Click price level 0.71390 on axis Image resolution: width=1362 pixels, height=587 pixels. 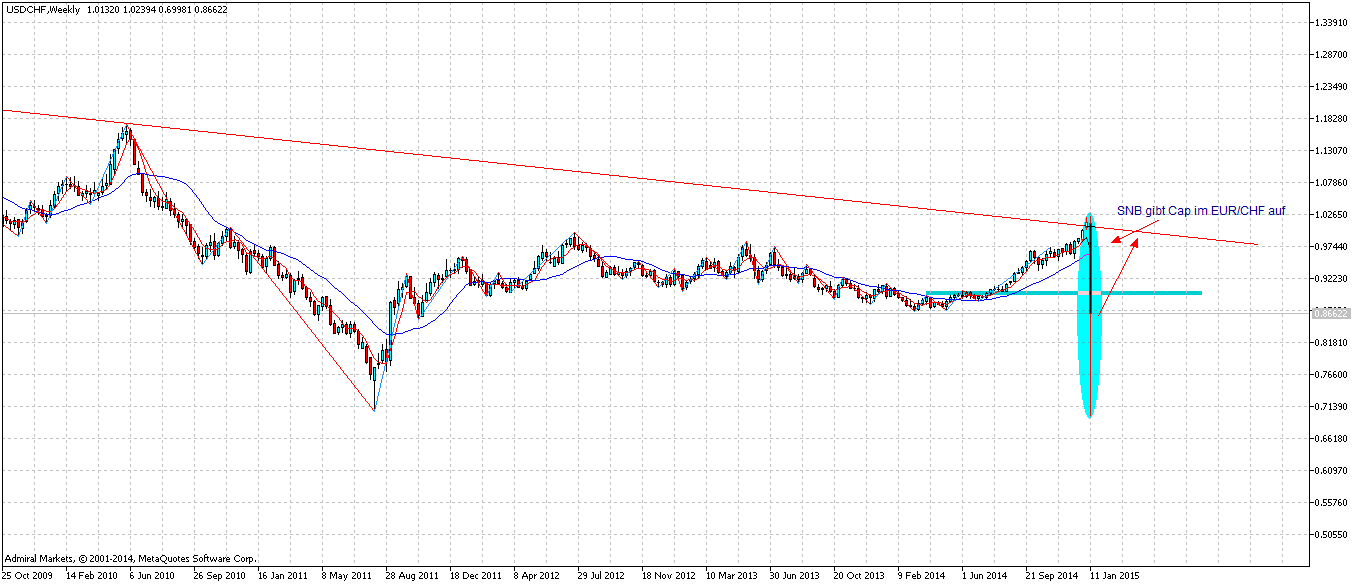tap(1329, 406)
